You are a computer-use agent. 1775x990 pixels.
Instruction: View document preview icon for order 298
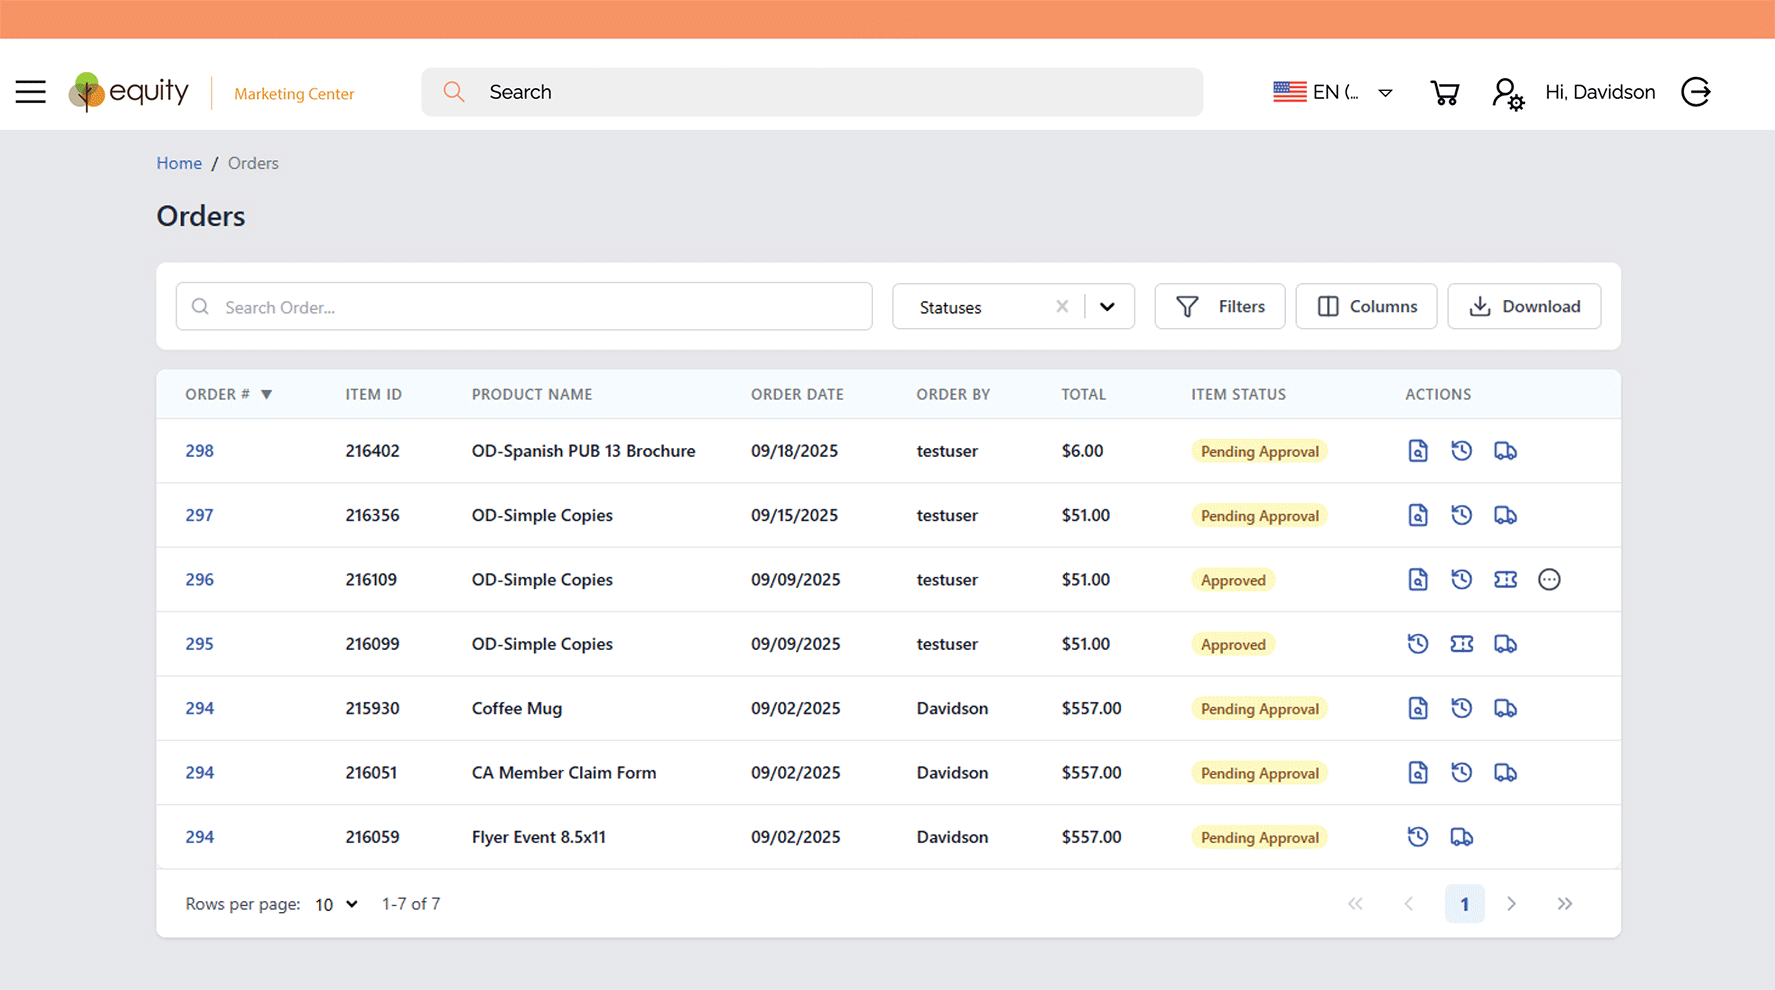pyautogui.click(x=1418, y=450)
